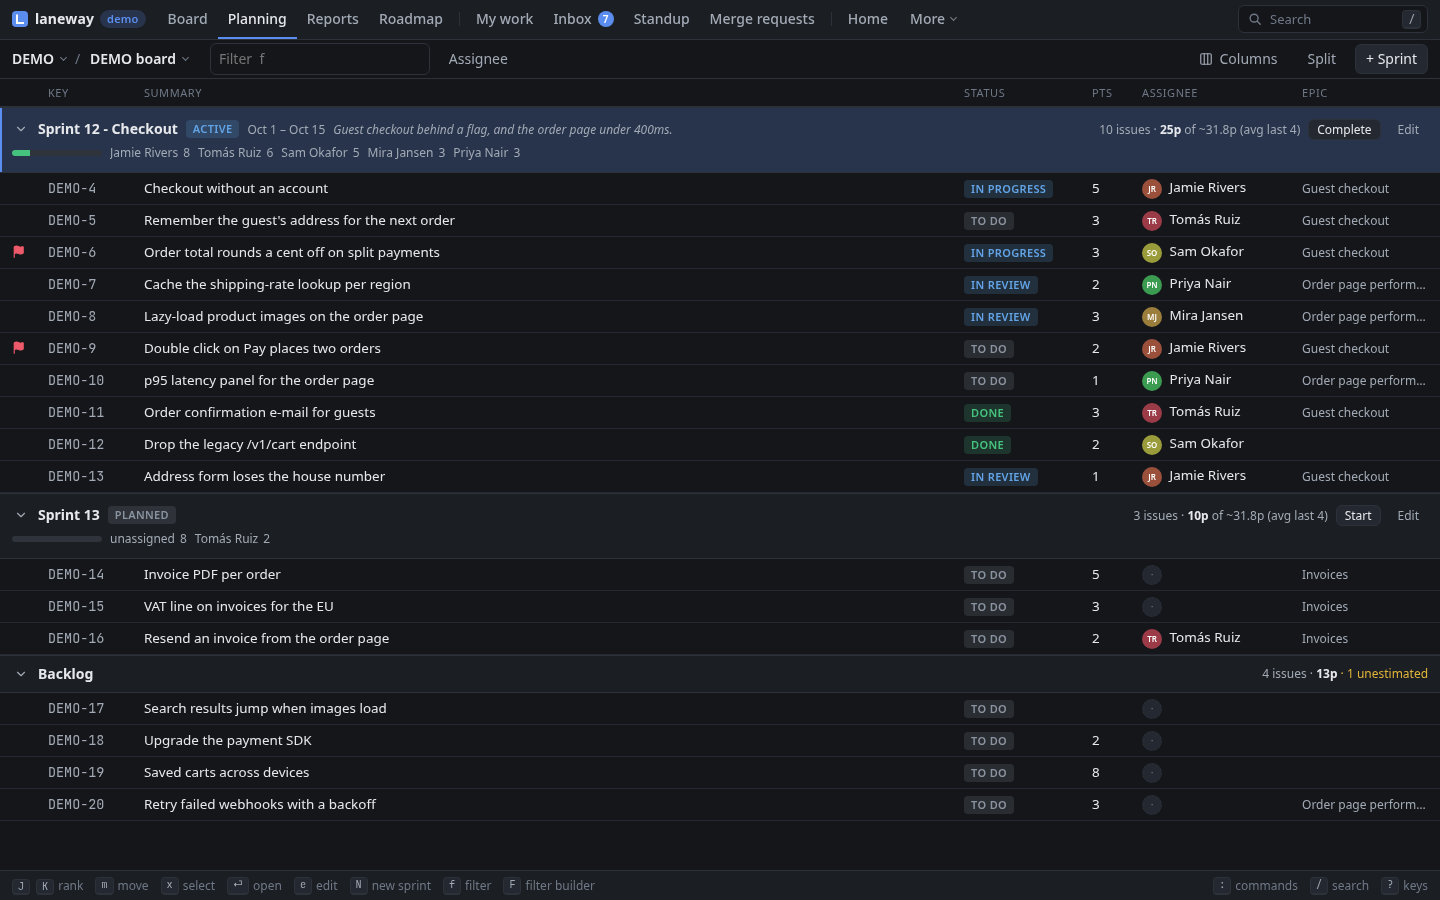Viewport: 1440px width, 900px height.
Task: Click the Search field in the top bar
Action: point(1333,19)
